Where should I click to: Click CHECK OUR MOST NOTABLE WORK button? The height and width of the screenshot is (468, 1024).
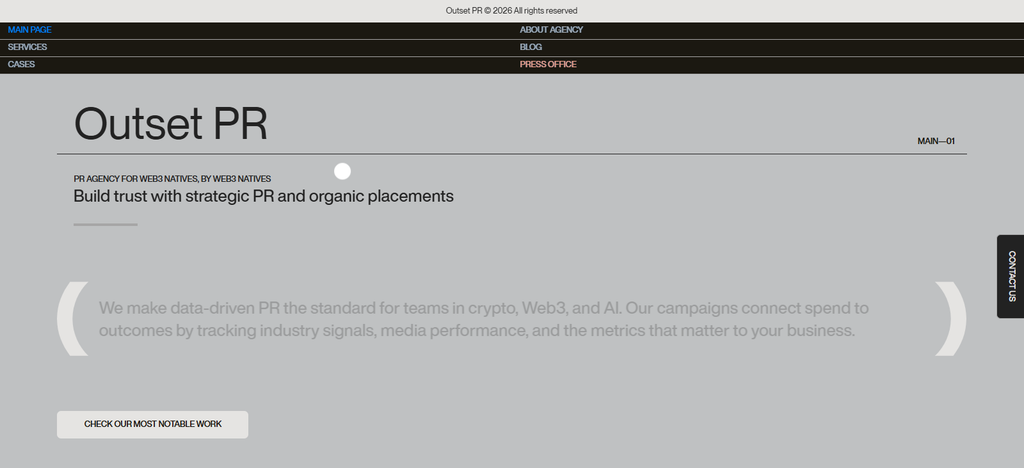pyautogui.click(x=152, y=424)
